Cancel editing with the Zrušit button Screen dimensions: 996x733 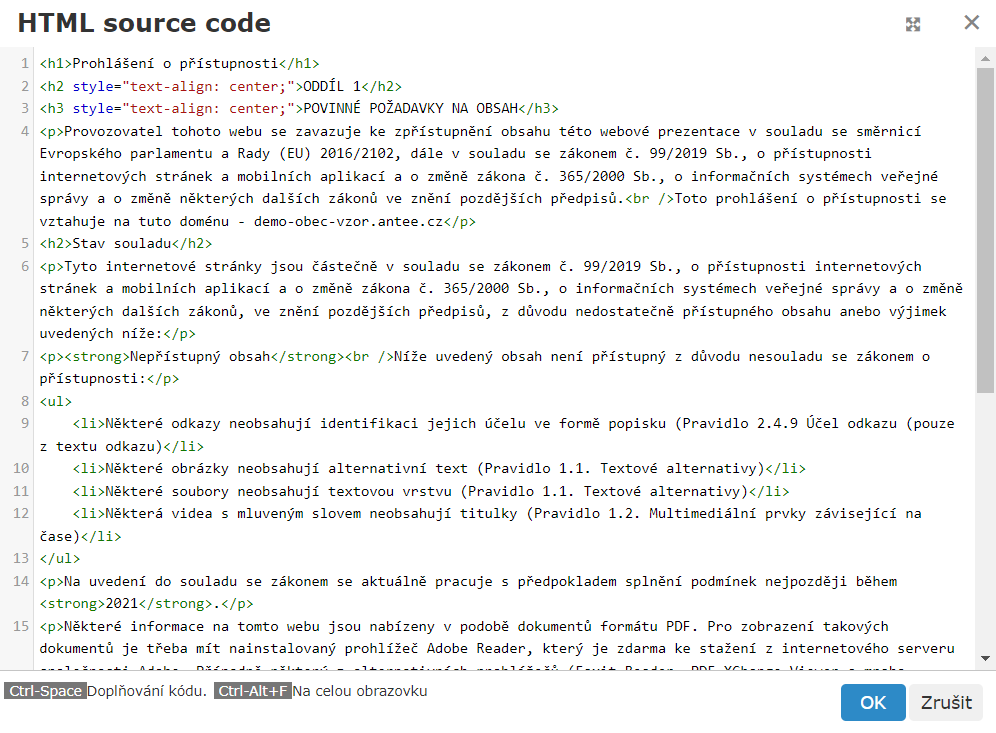click(945, 702)
